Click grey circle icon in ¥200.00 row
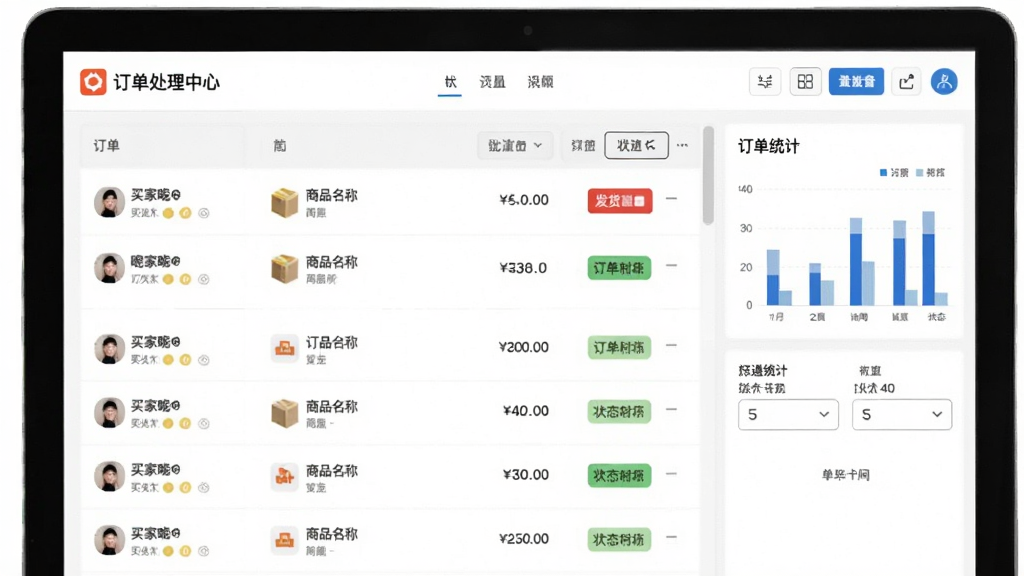The height and width of the screenshot is (576, 1024). (x=204, y=360)
